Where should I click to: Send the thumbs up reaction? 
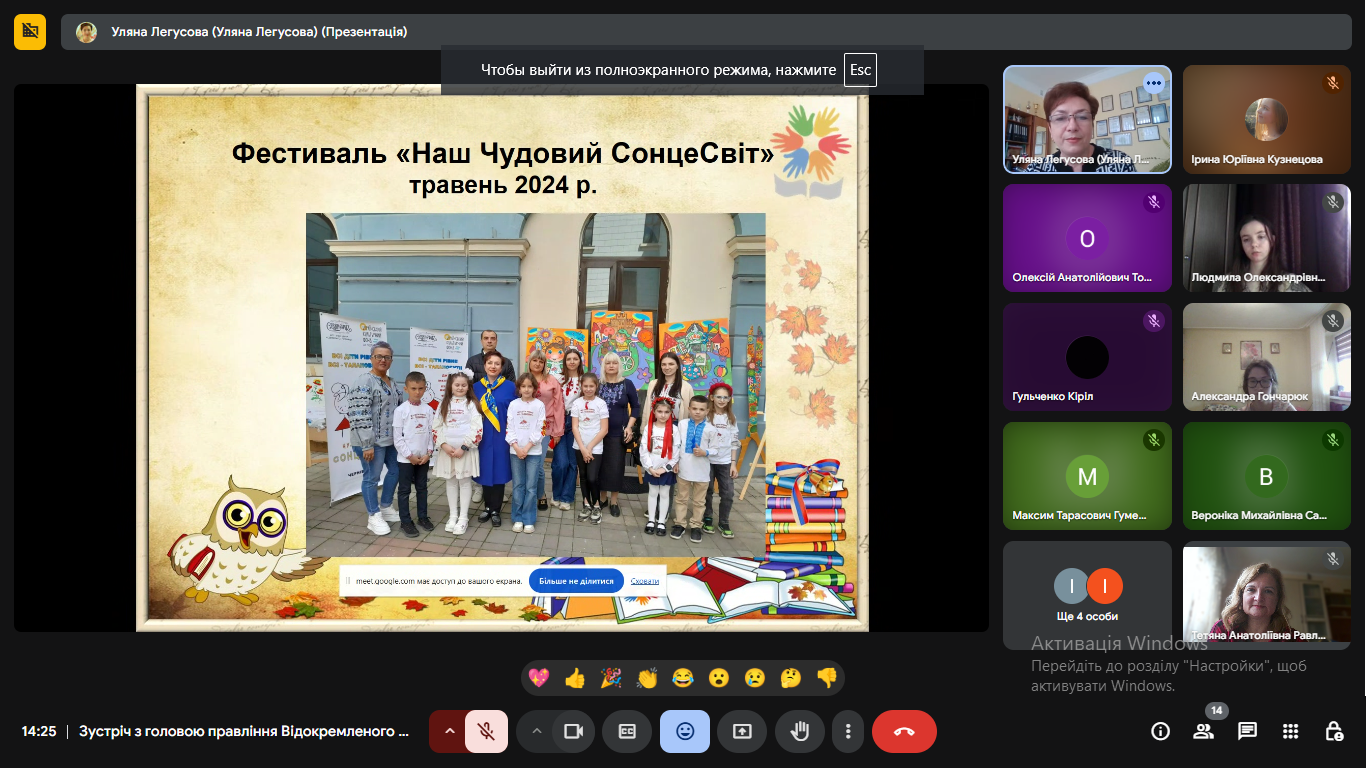pos(575,678)
